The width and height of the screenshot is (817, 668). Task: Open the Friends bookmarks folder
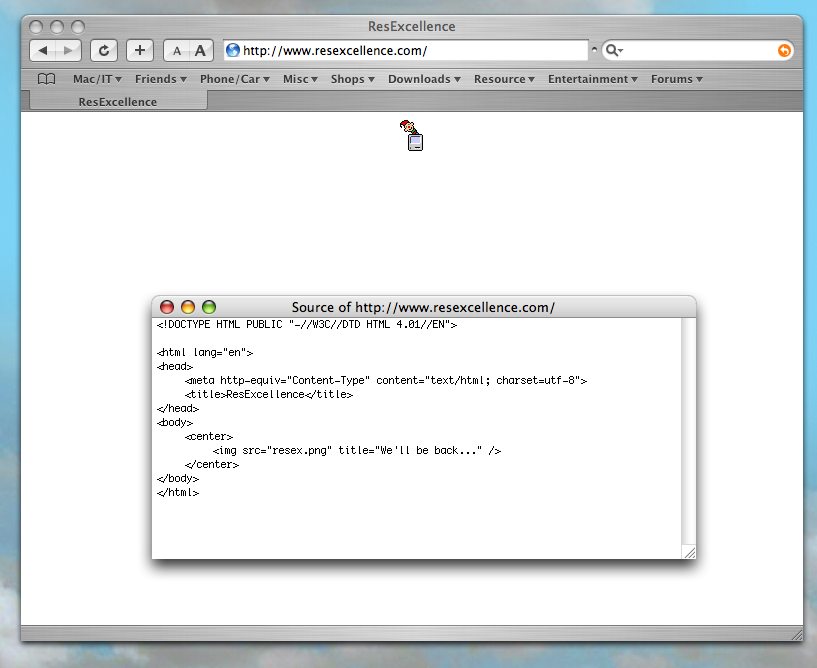point(160,79)
